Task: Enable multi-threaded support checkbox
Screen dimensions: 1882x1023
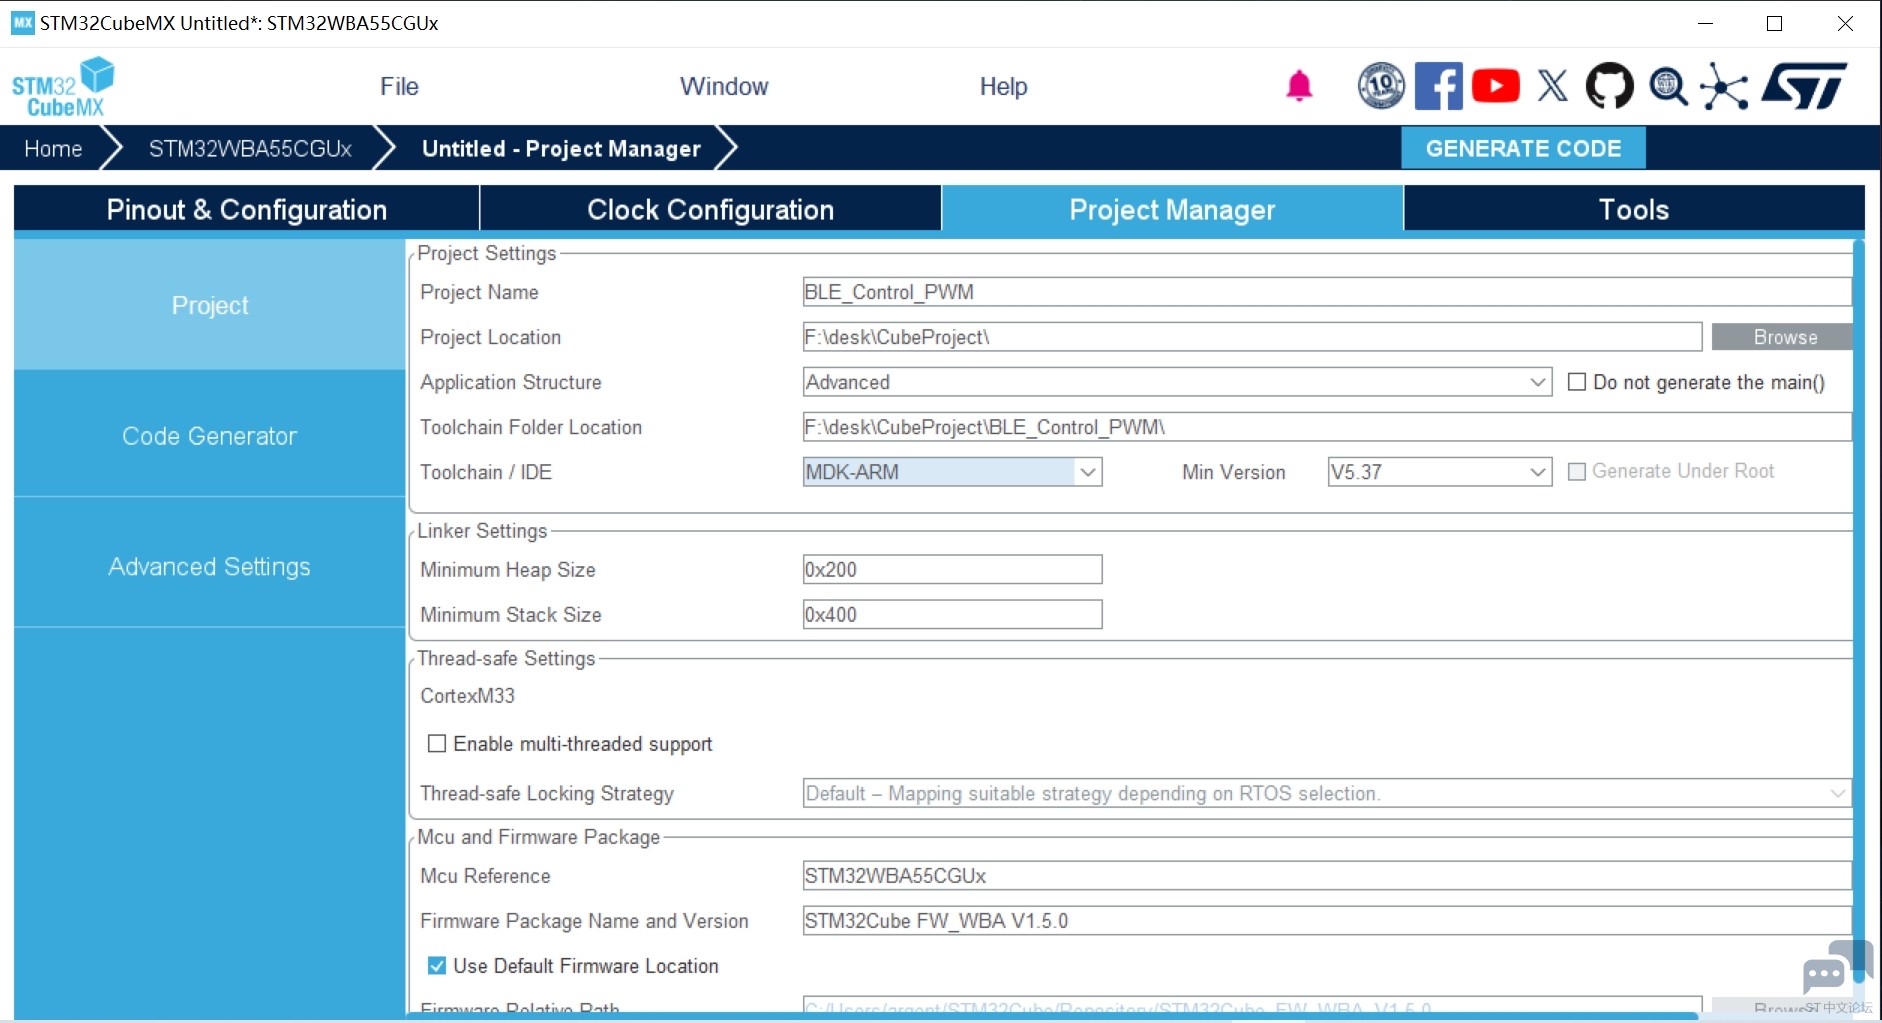Action: click(437, 744)
